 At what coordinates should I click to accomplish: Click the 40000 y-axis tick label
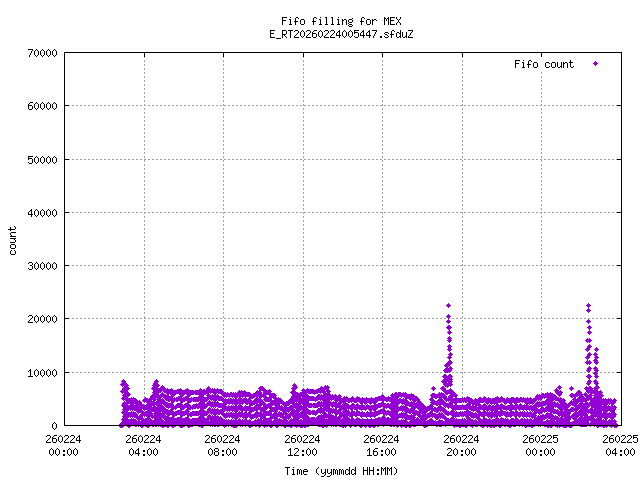pos(40,213)
